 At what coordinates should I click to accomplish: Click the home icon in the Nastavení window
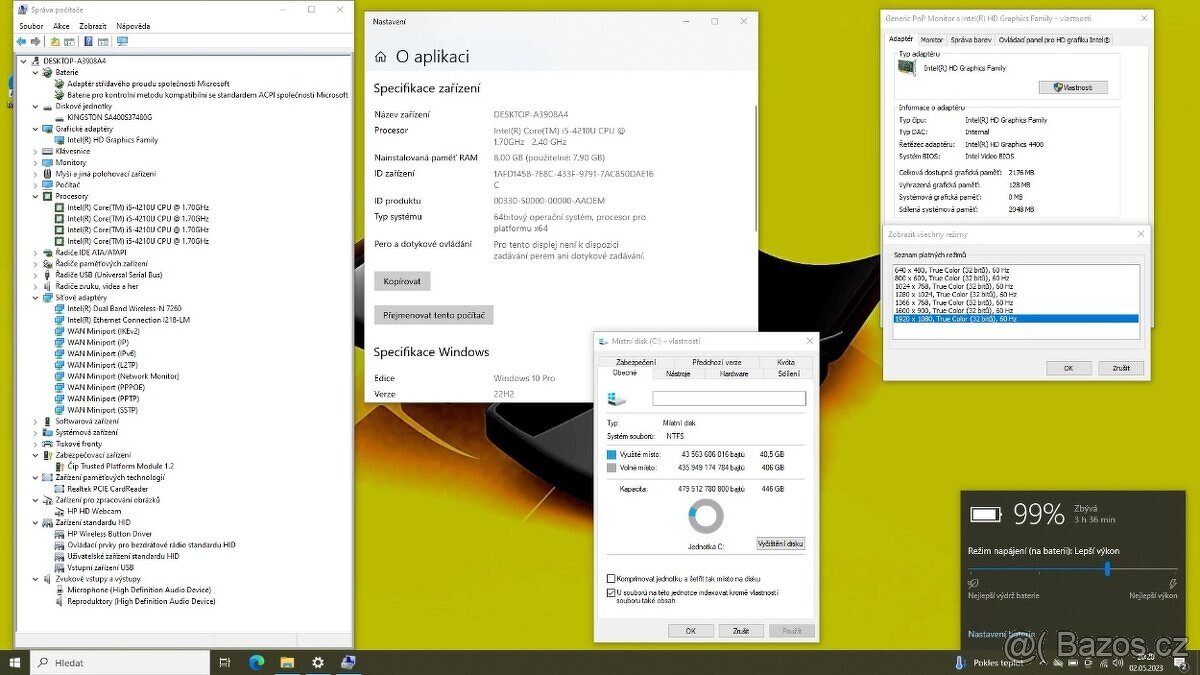381,58
